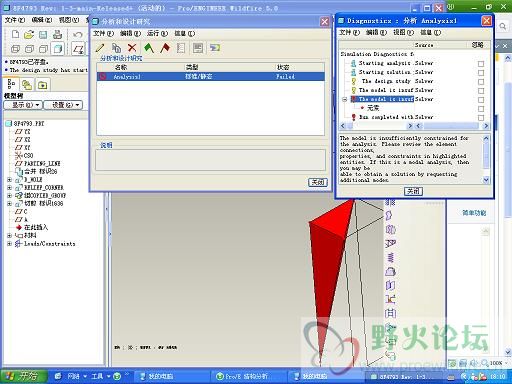Screen dimensions: 512x384
Task: Select the Analysis1 row in the study list
Action: pos(210,76)
